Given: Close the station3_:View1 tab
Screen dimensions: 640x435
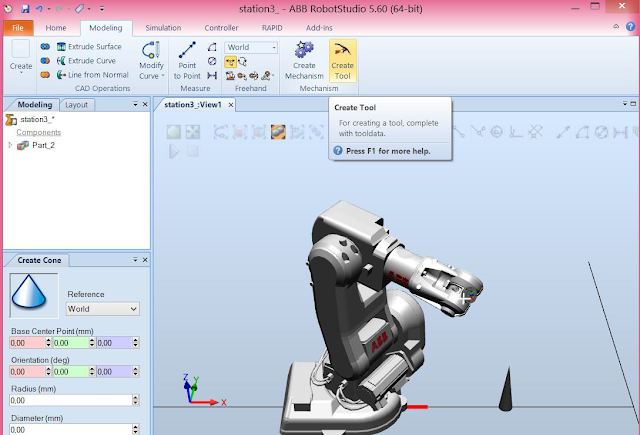Looking at the screenshot, I should coord(231,105).
